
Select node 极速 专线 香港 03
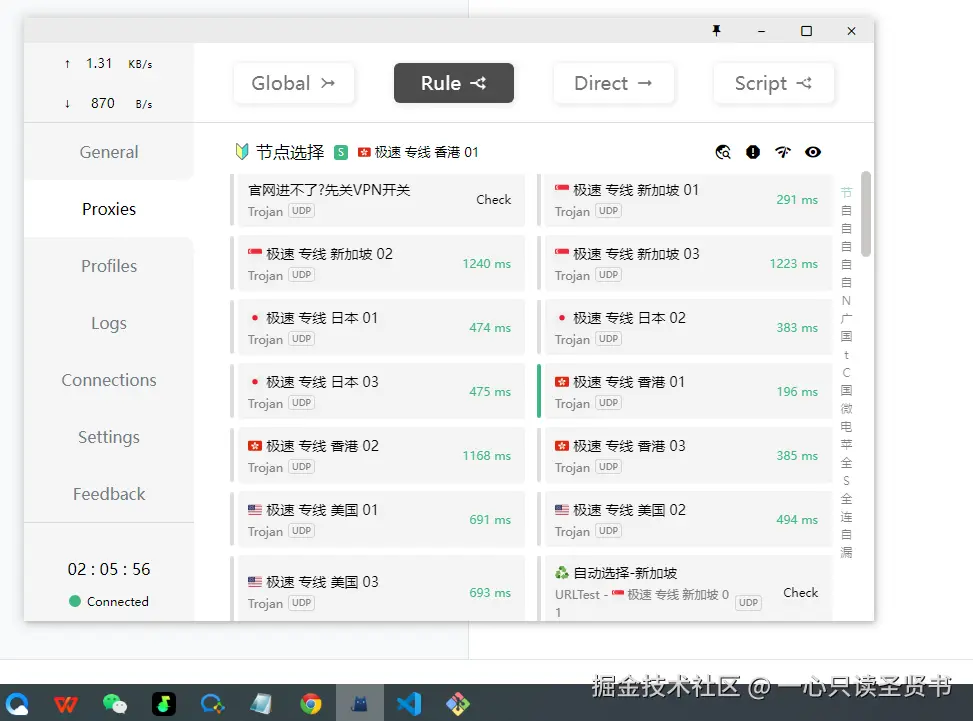pyautogui.click(x=684, y=455)
